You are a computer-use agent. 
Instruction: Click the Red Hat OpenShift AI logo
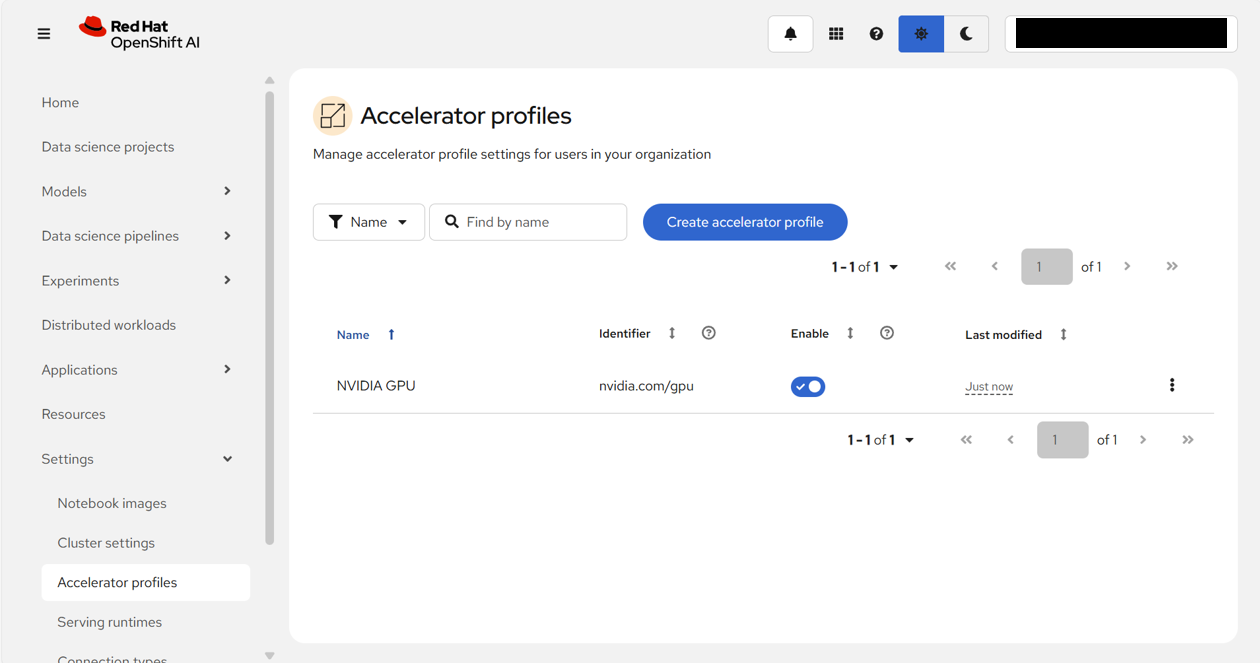click(140, 34)
